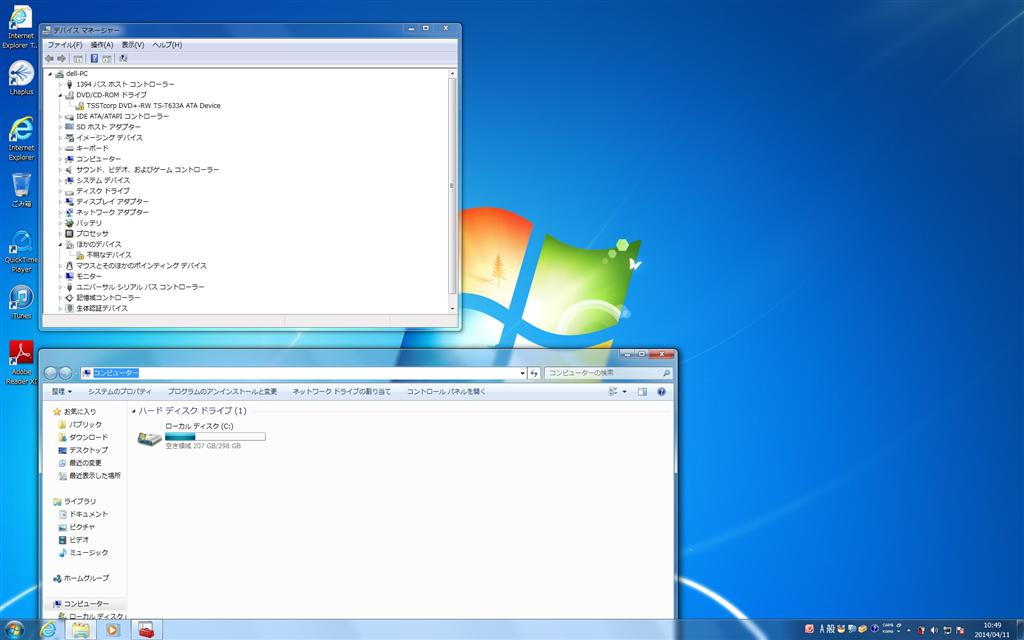Open the address bar history dropdown arrow
This screenshot has height=640, width=1024.
click(522, 373)
